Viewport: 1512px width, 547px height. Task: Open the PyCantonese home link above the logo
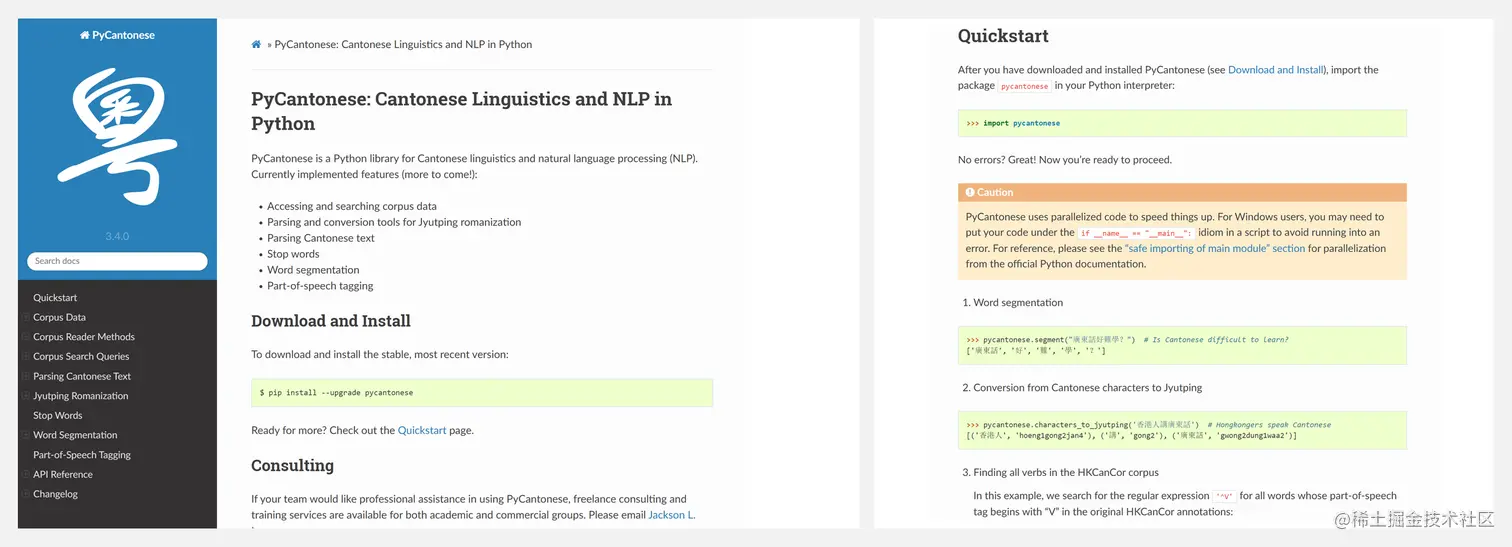coord(117,35)
